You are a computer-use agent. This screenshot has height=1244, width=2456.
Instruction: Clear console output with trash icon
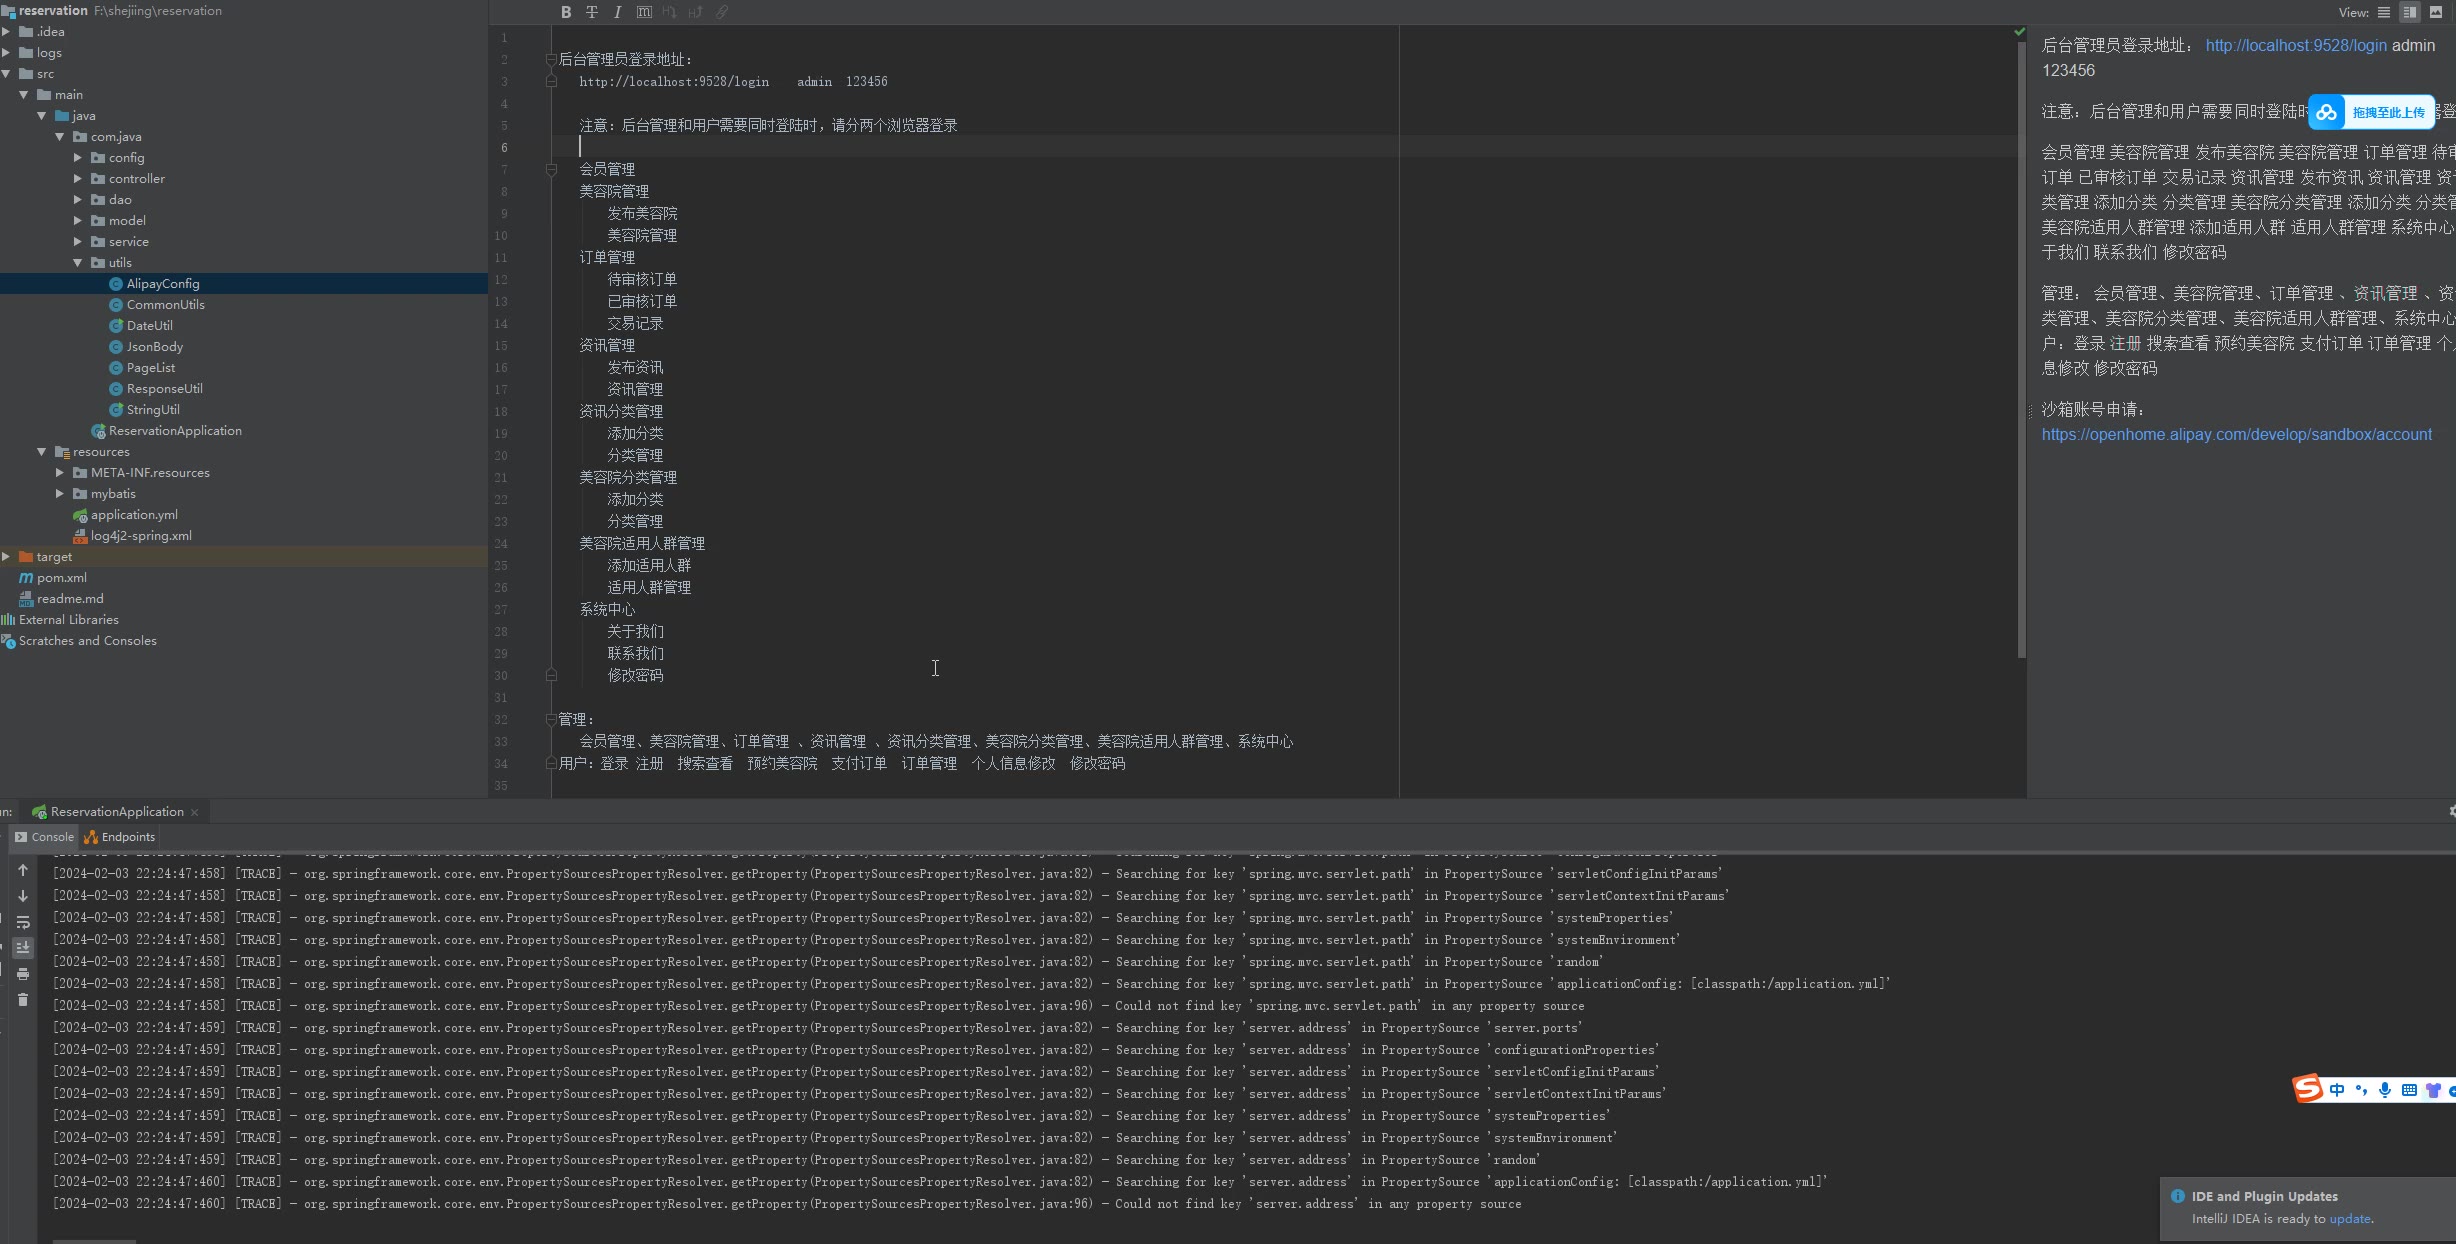click(23, 999)
